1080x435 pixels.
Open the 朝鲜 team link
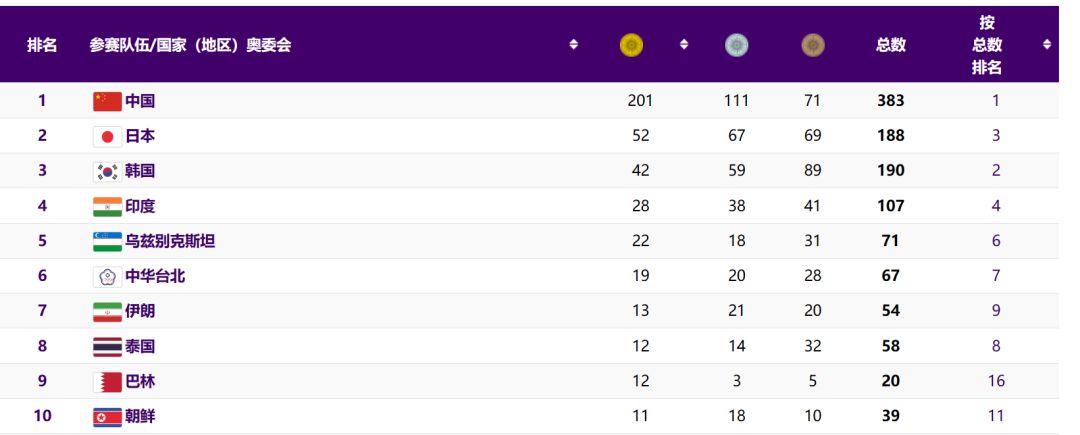[140, 416]
